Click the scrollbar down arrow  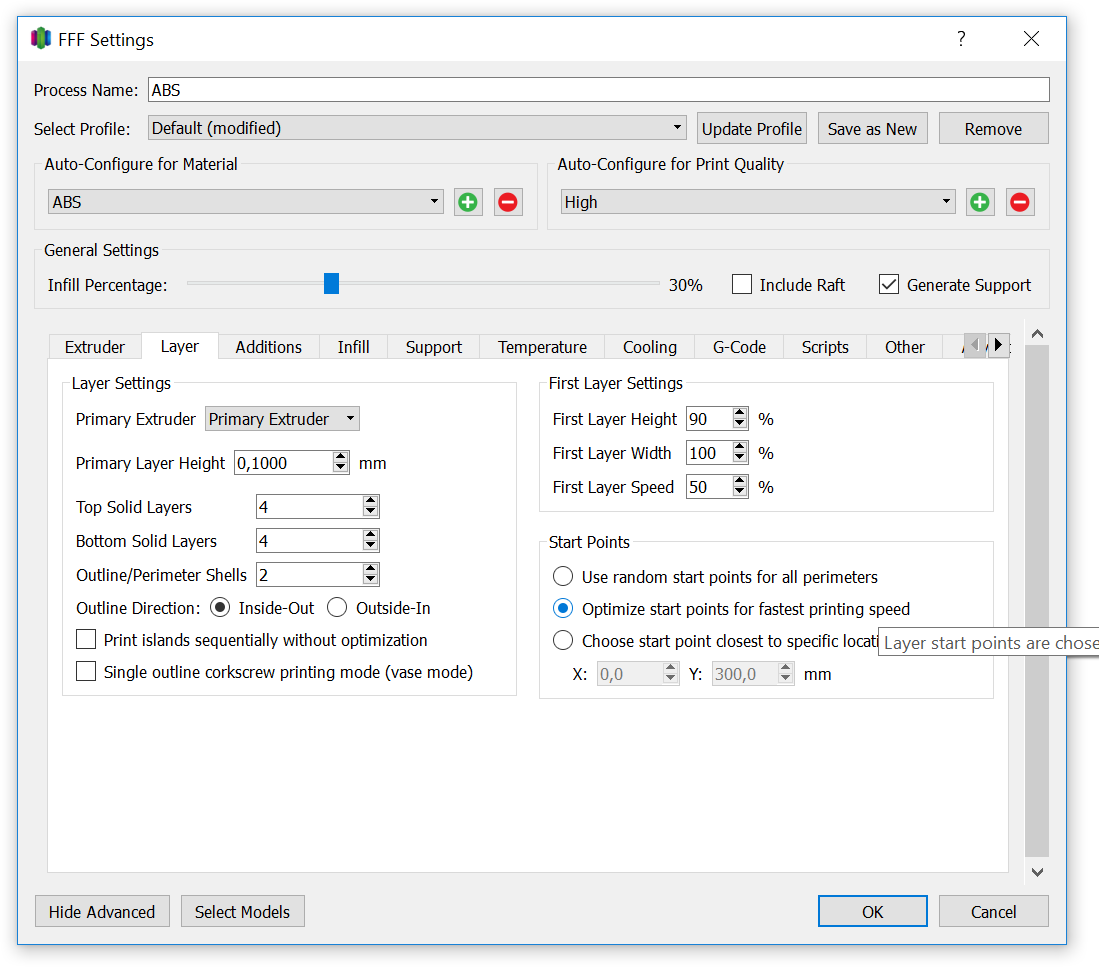[x=1037, y=872]
